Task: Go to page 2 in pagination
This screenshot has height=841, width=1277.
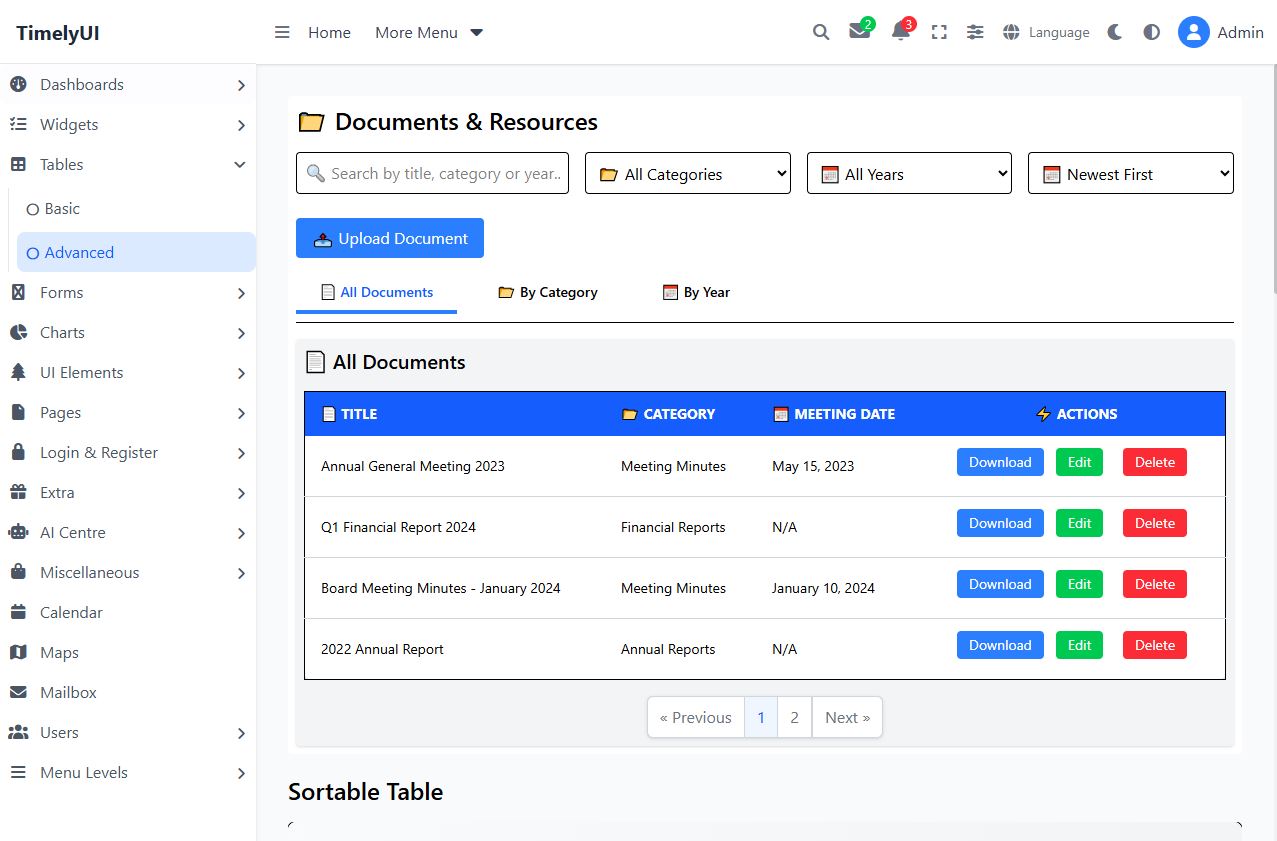Action: point(794,717)
